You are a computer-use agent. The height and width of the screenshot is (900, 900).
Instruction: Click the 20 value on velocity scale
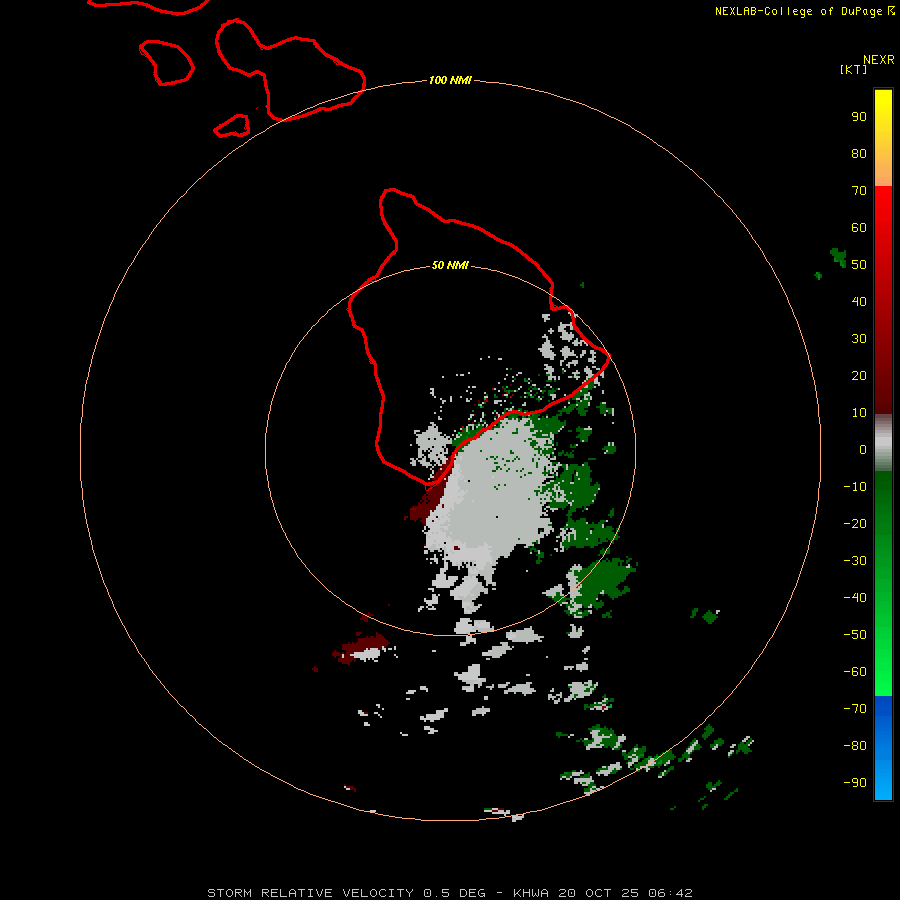859,375
